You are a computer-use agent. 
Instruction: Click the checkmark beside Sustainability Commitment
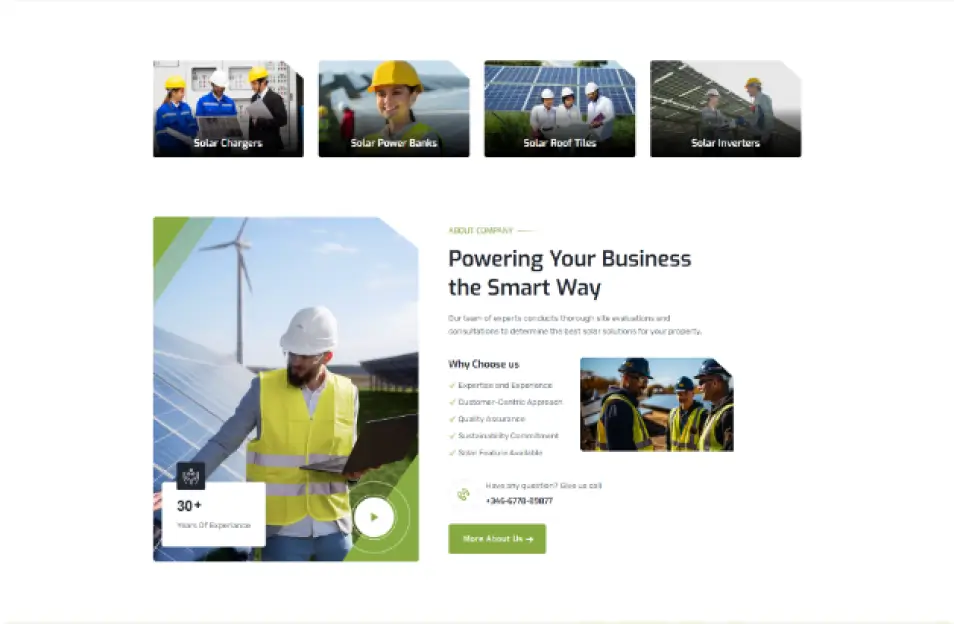[452, 436]
